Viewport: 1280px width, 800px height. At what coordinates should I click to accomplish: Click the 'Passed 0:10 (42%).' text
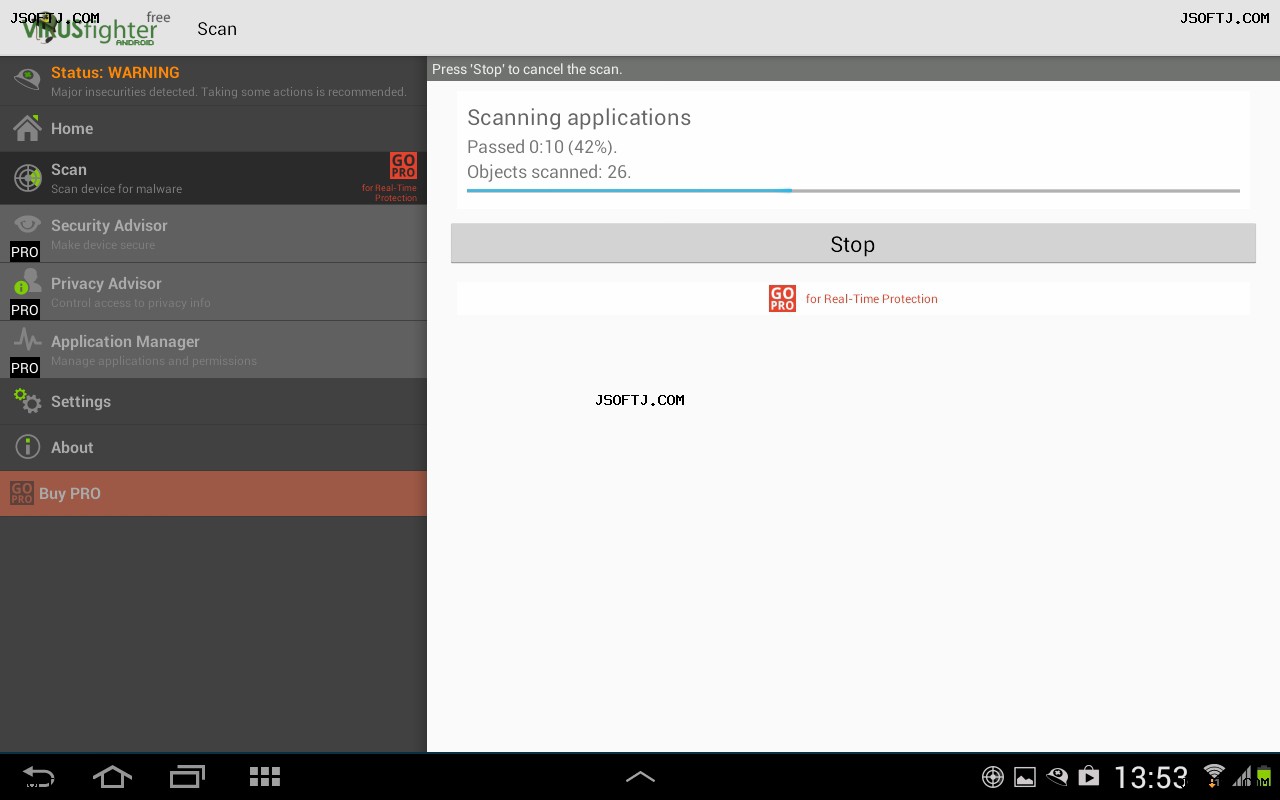[x=542, y=147]
